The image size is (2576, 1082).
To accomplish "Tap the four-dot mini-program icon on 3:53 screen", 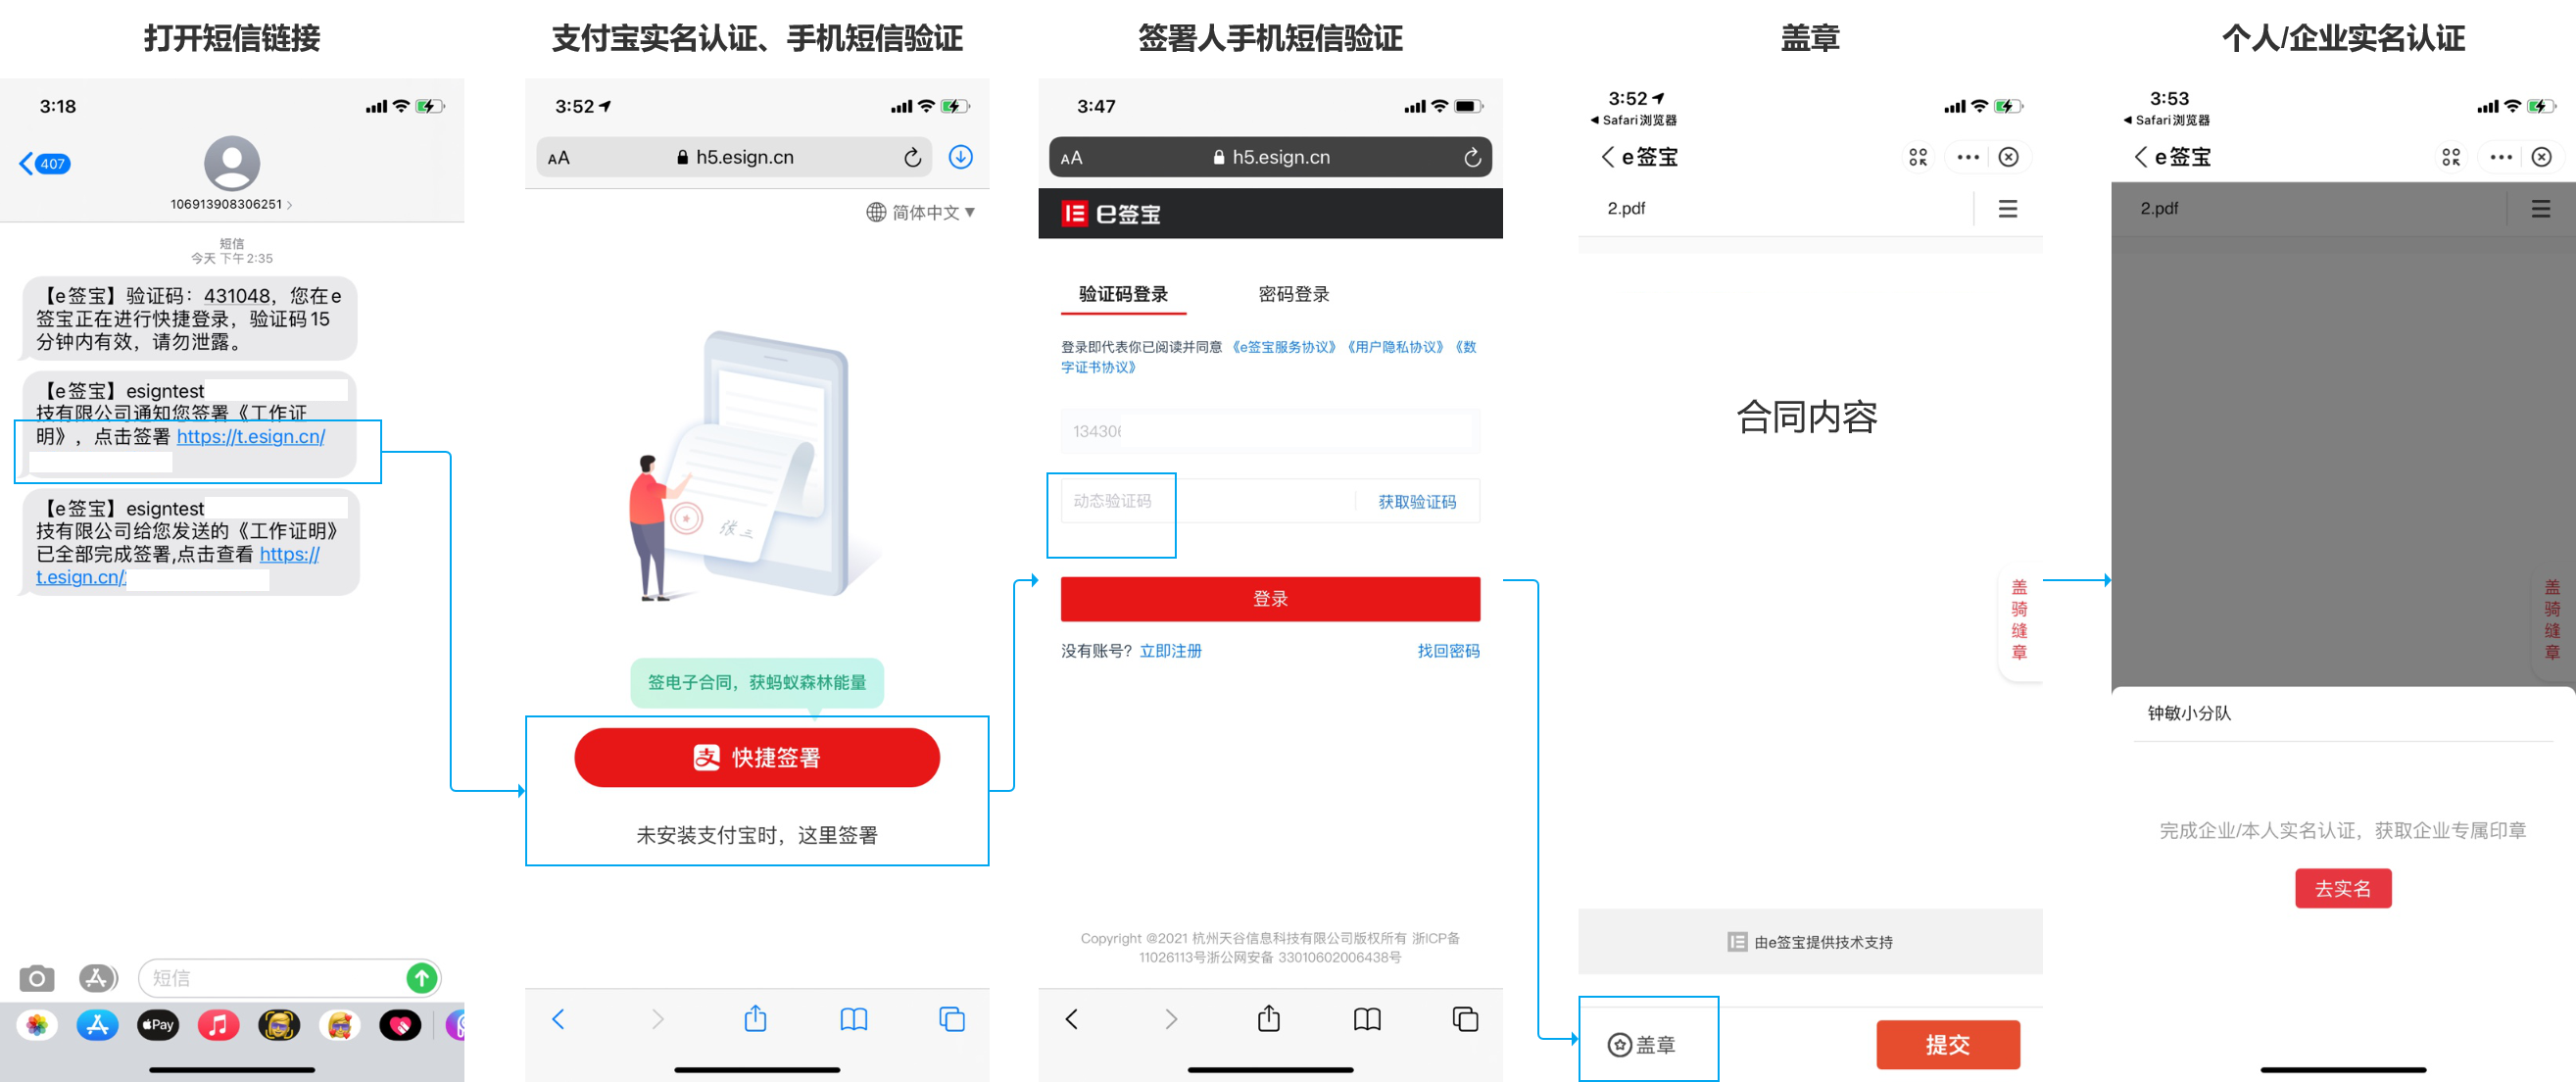I will pyautogui.click(x=2451, y=157).
